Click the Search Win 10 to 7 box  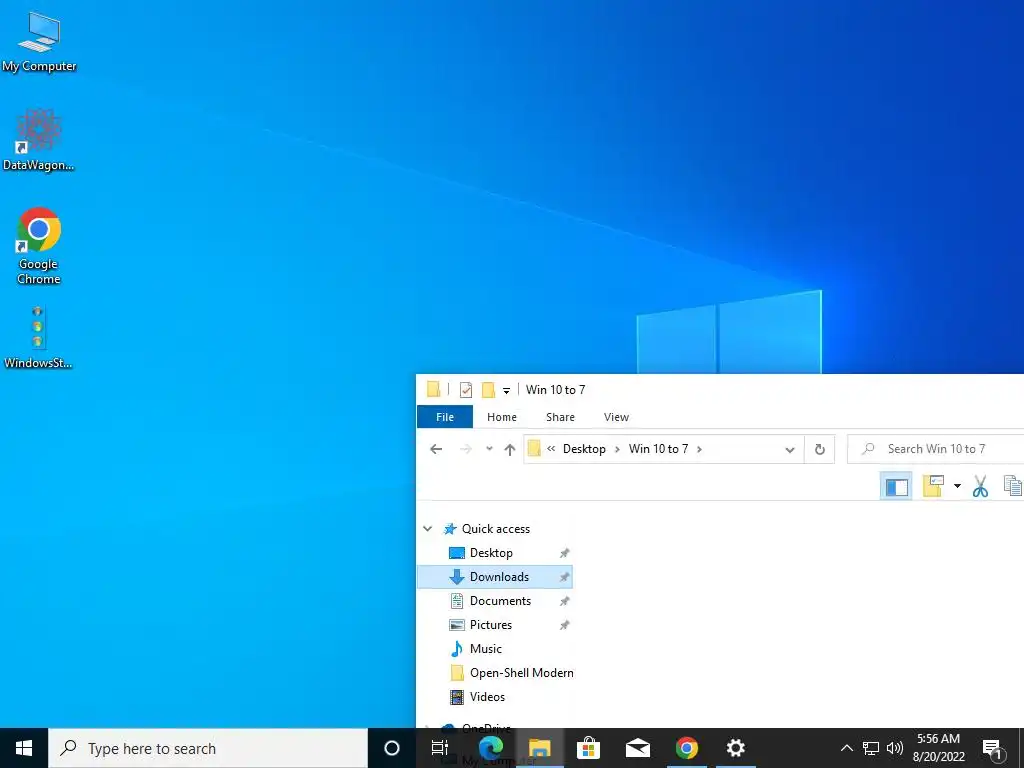pyautogui.click(x=936, y=449)
